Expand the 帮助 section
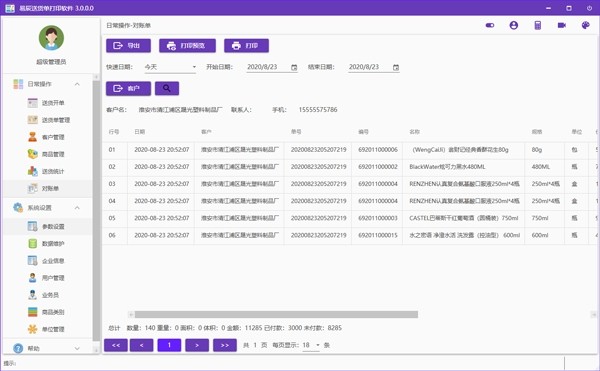 point(77,348)
